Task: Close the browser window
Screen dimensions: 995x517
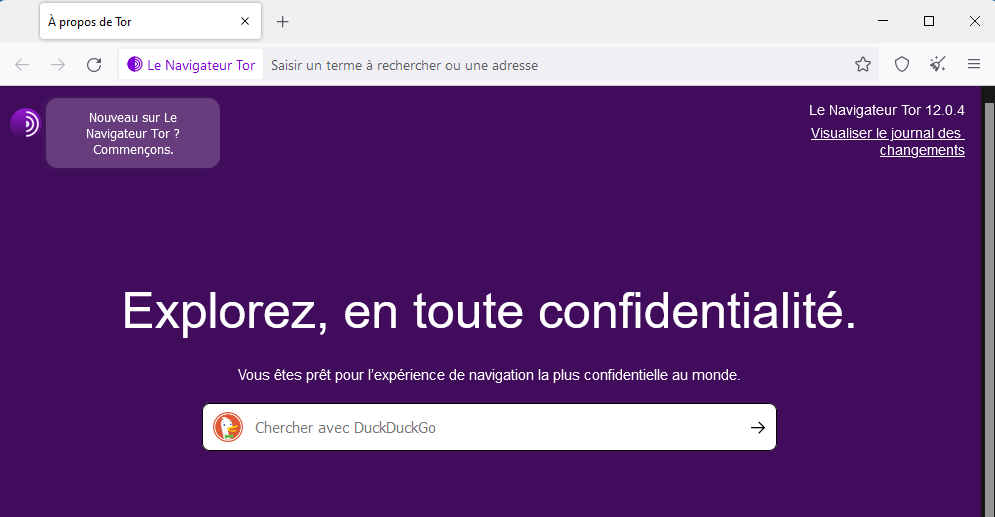Action: click(x=975, y=21)
